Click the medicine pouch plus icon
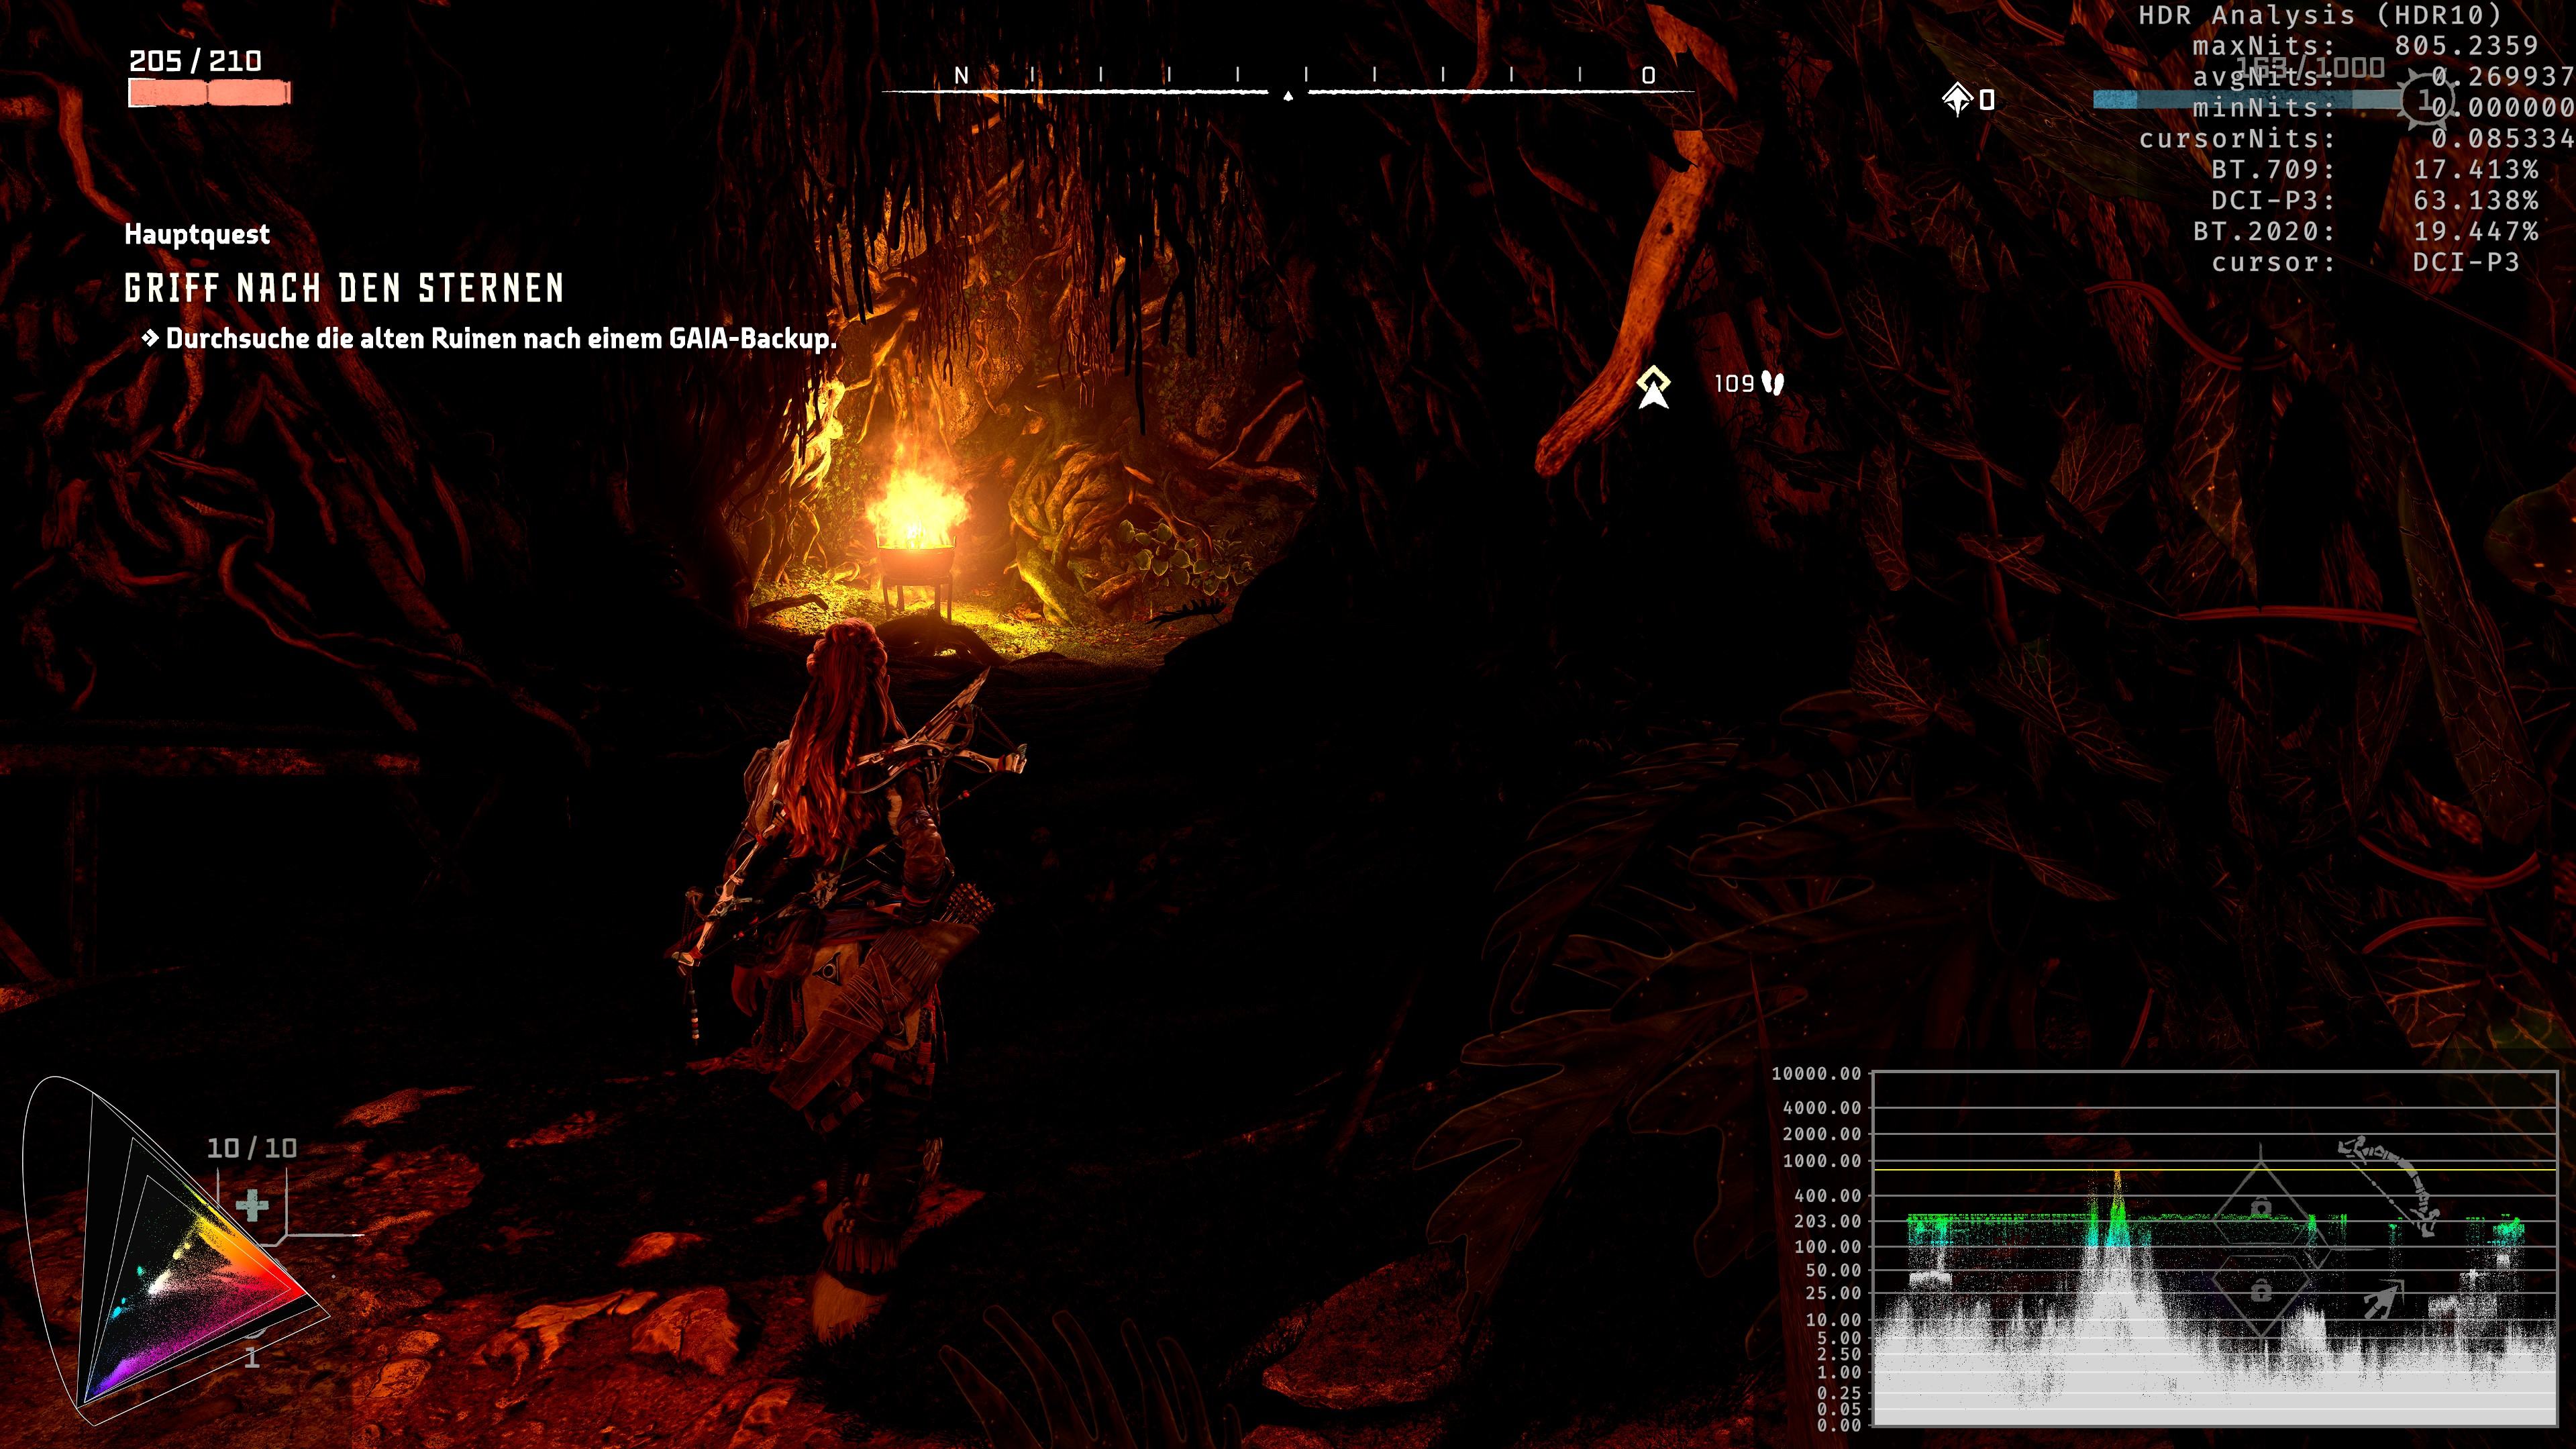The width and height of the screenshot is (2576, 1449). (252, 1205)
